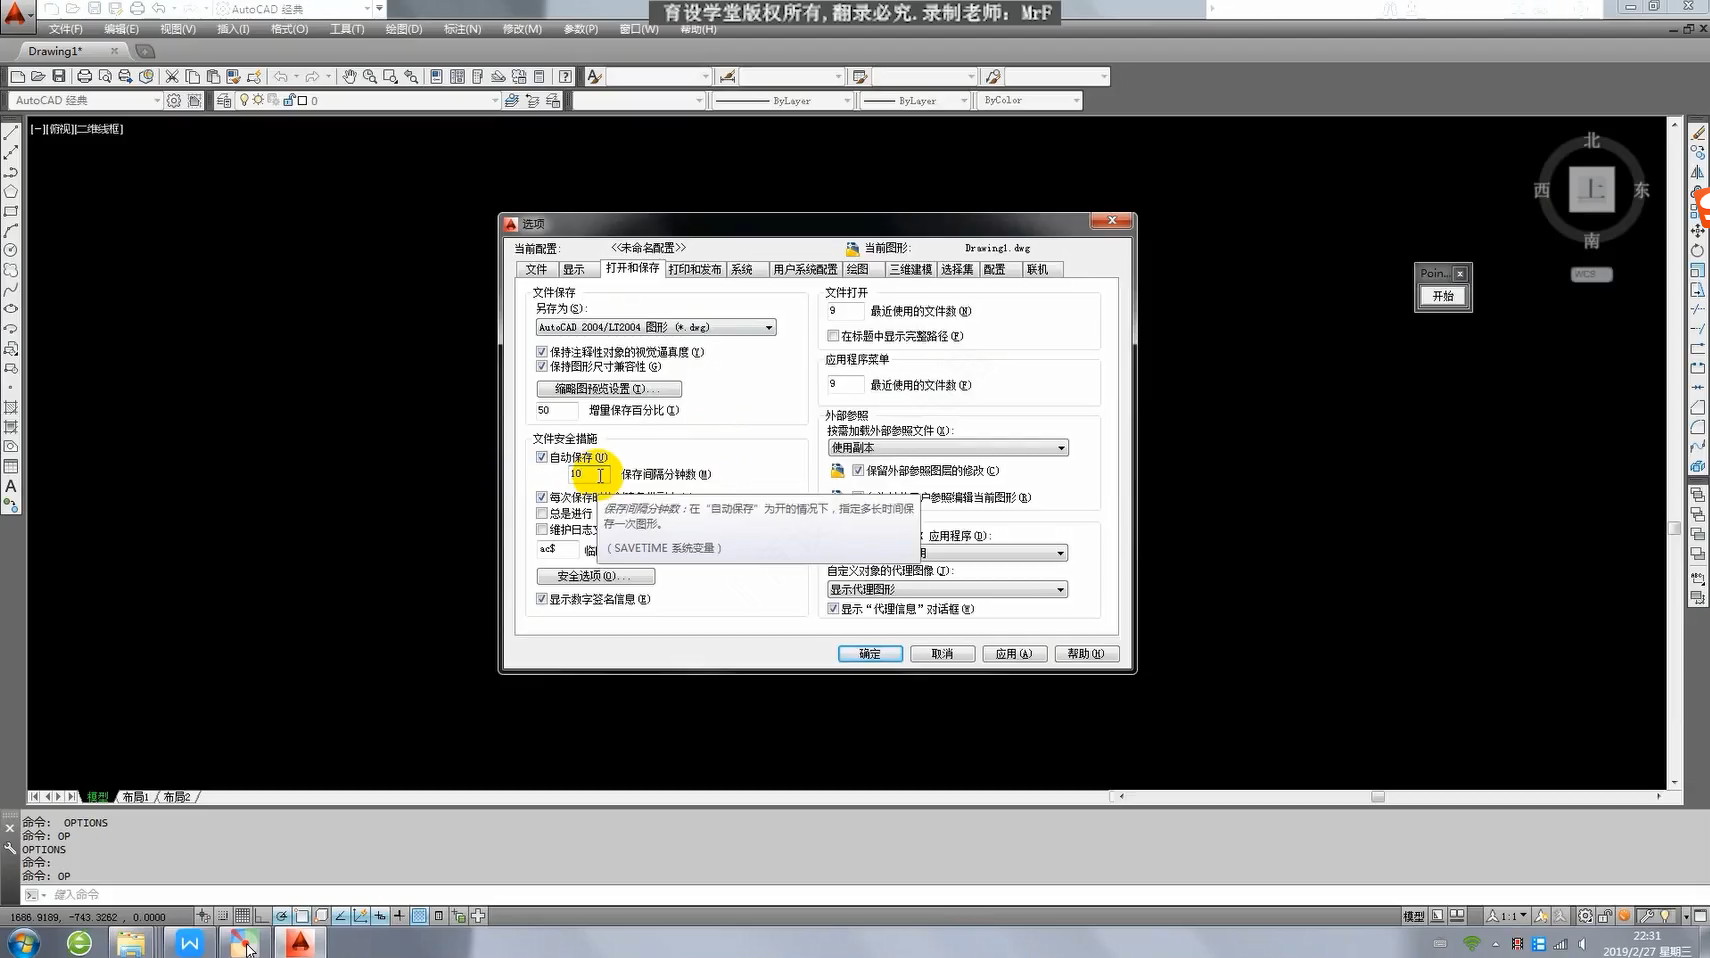
Task: Open the 使用副本 xref loading dropdown
Action: [x=948, y=448]
